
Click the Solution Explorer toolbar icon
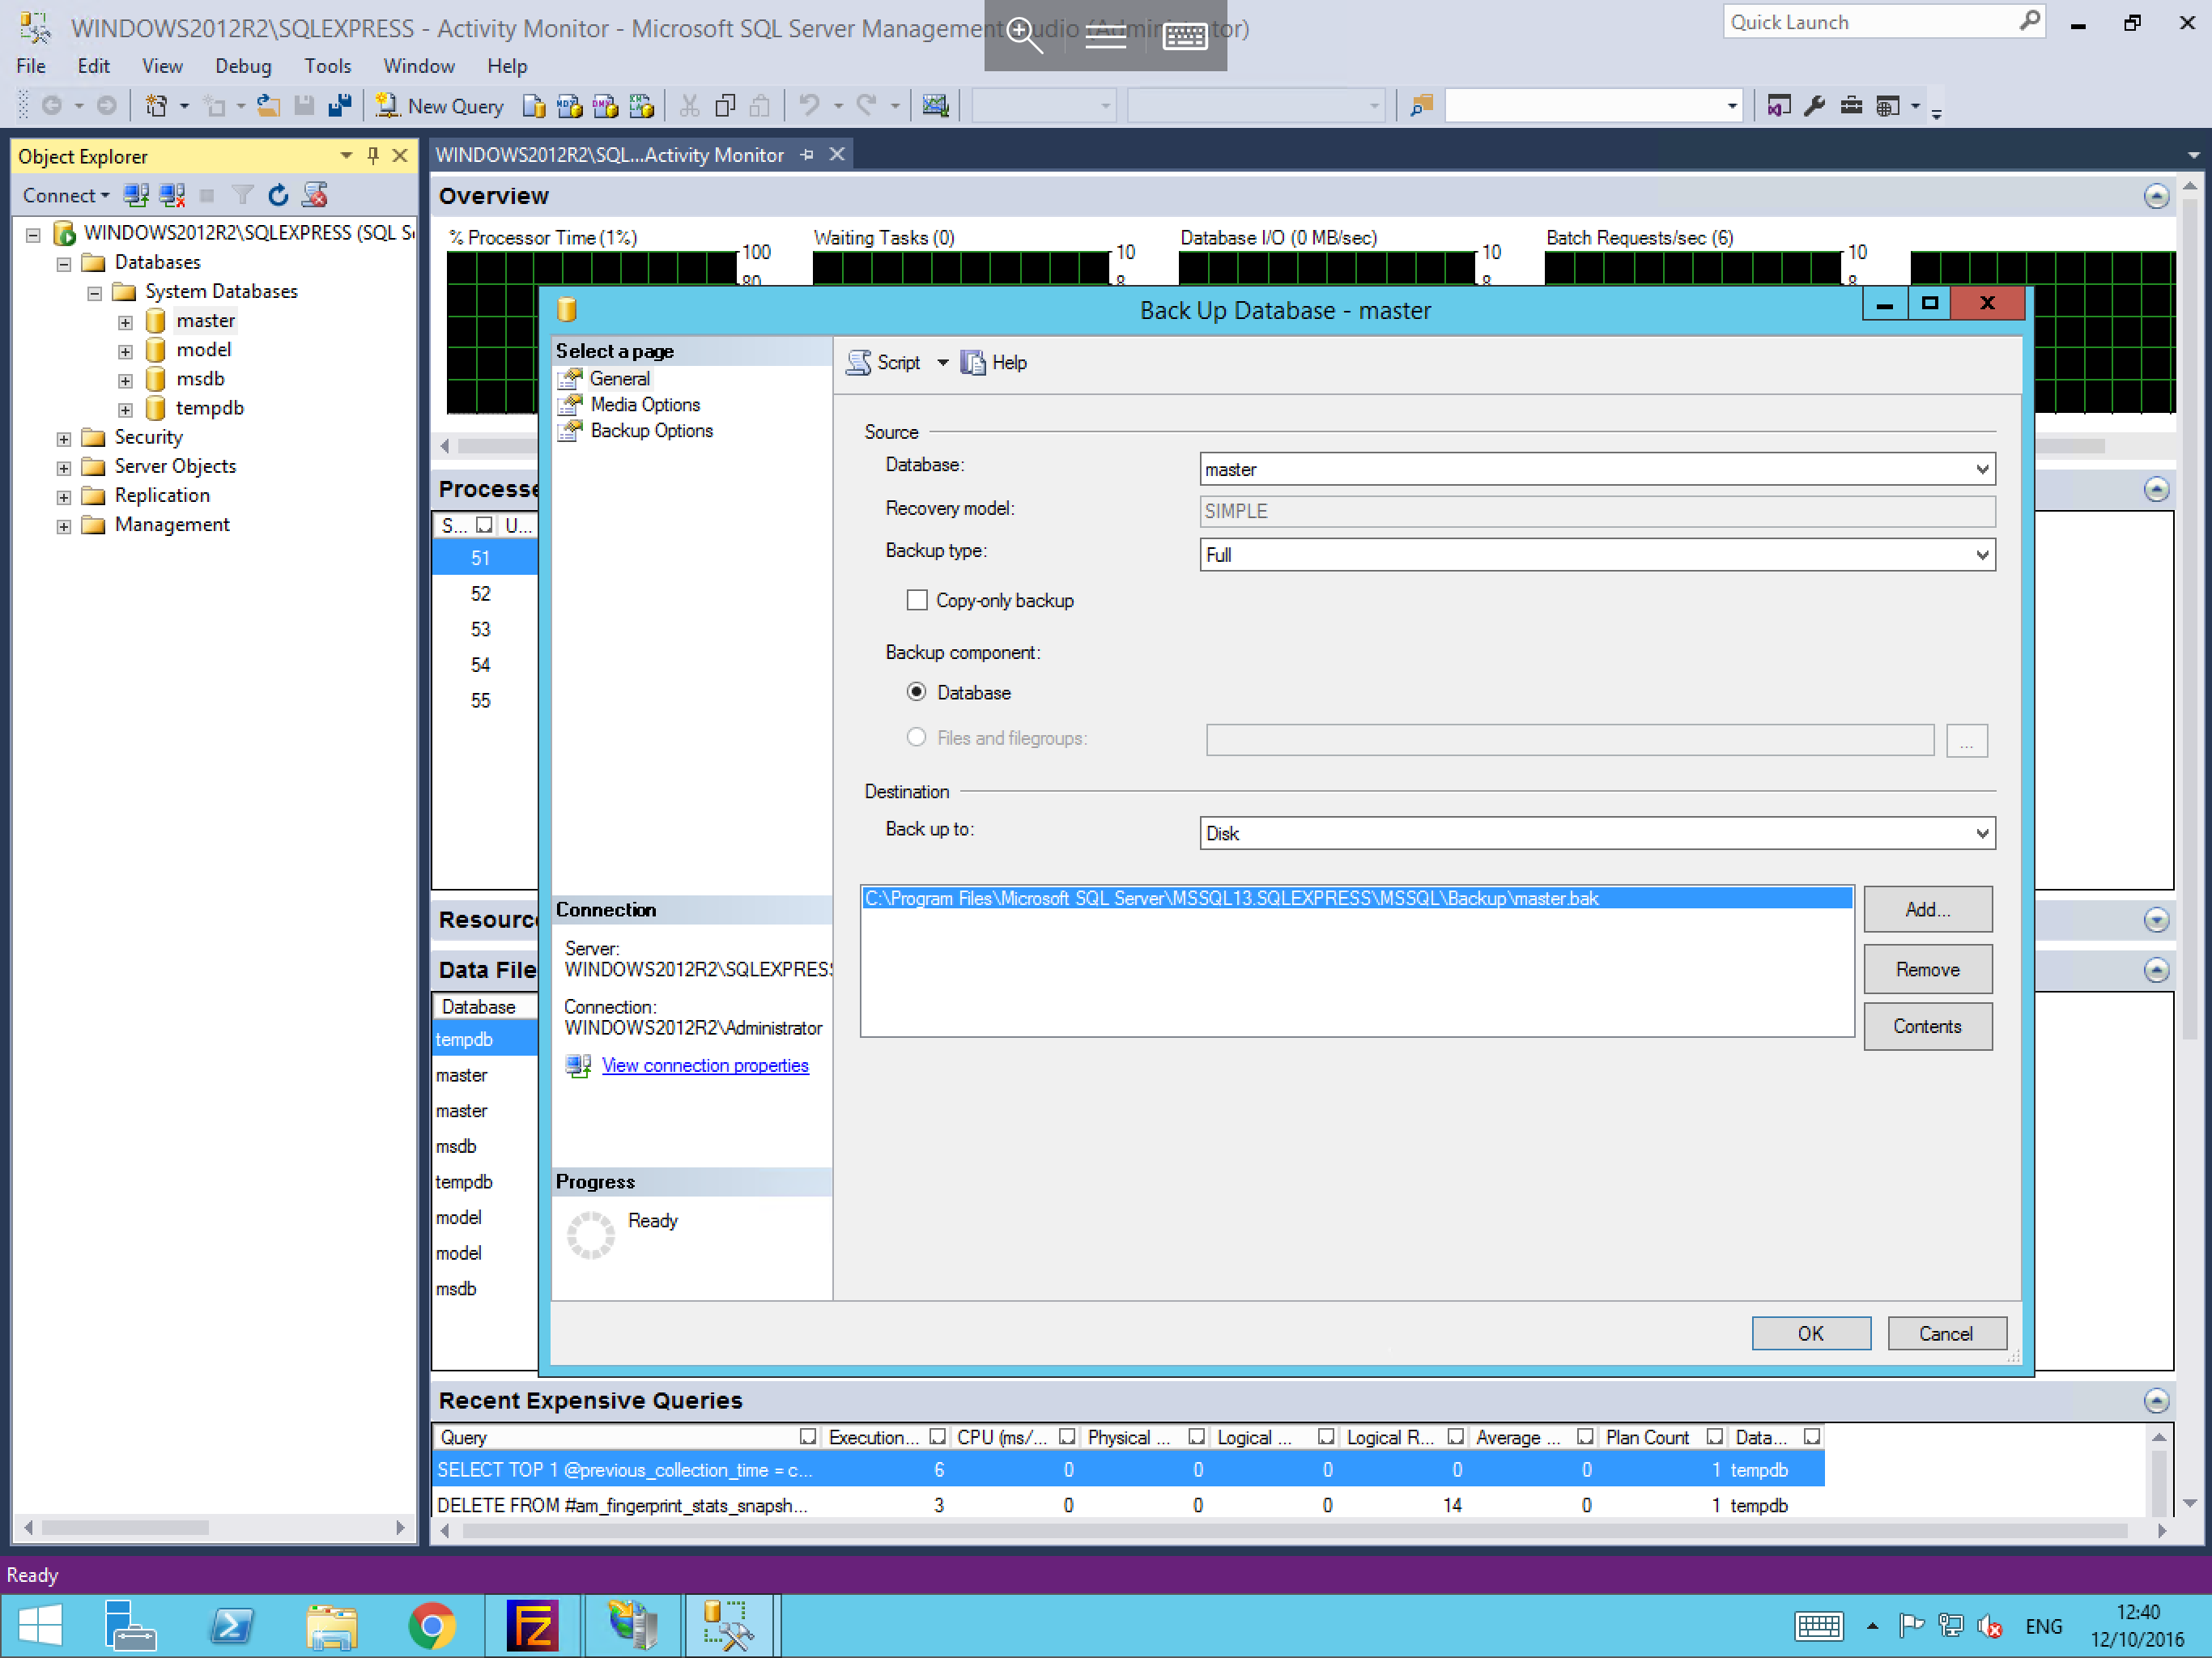click(x=1778, y=106)
